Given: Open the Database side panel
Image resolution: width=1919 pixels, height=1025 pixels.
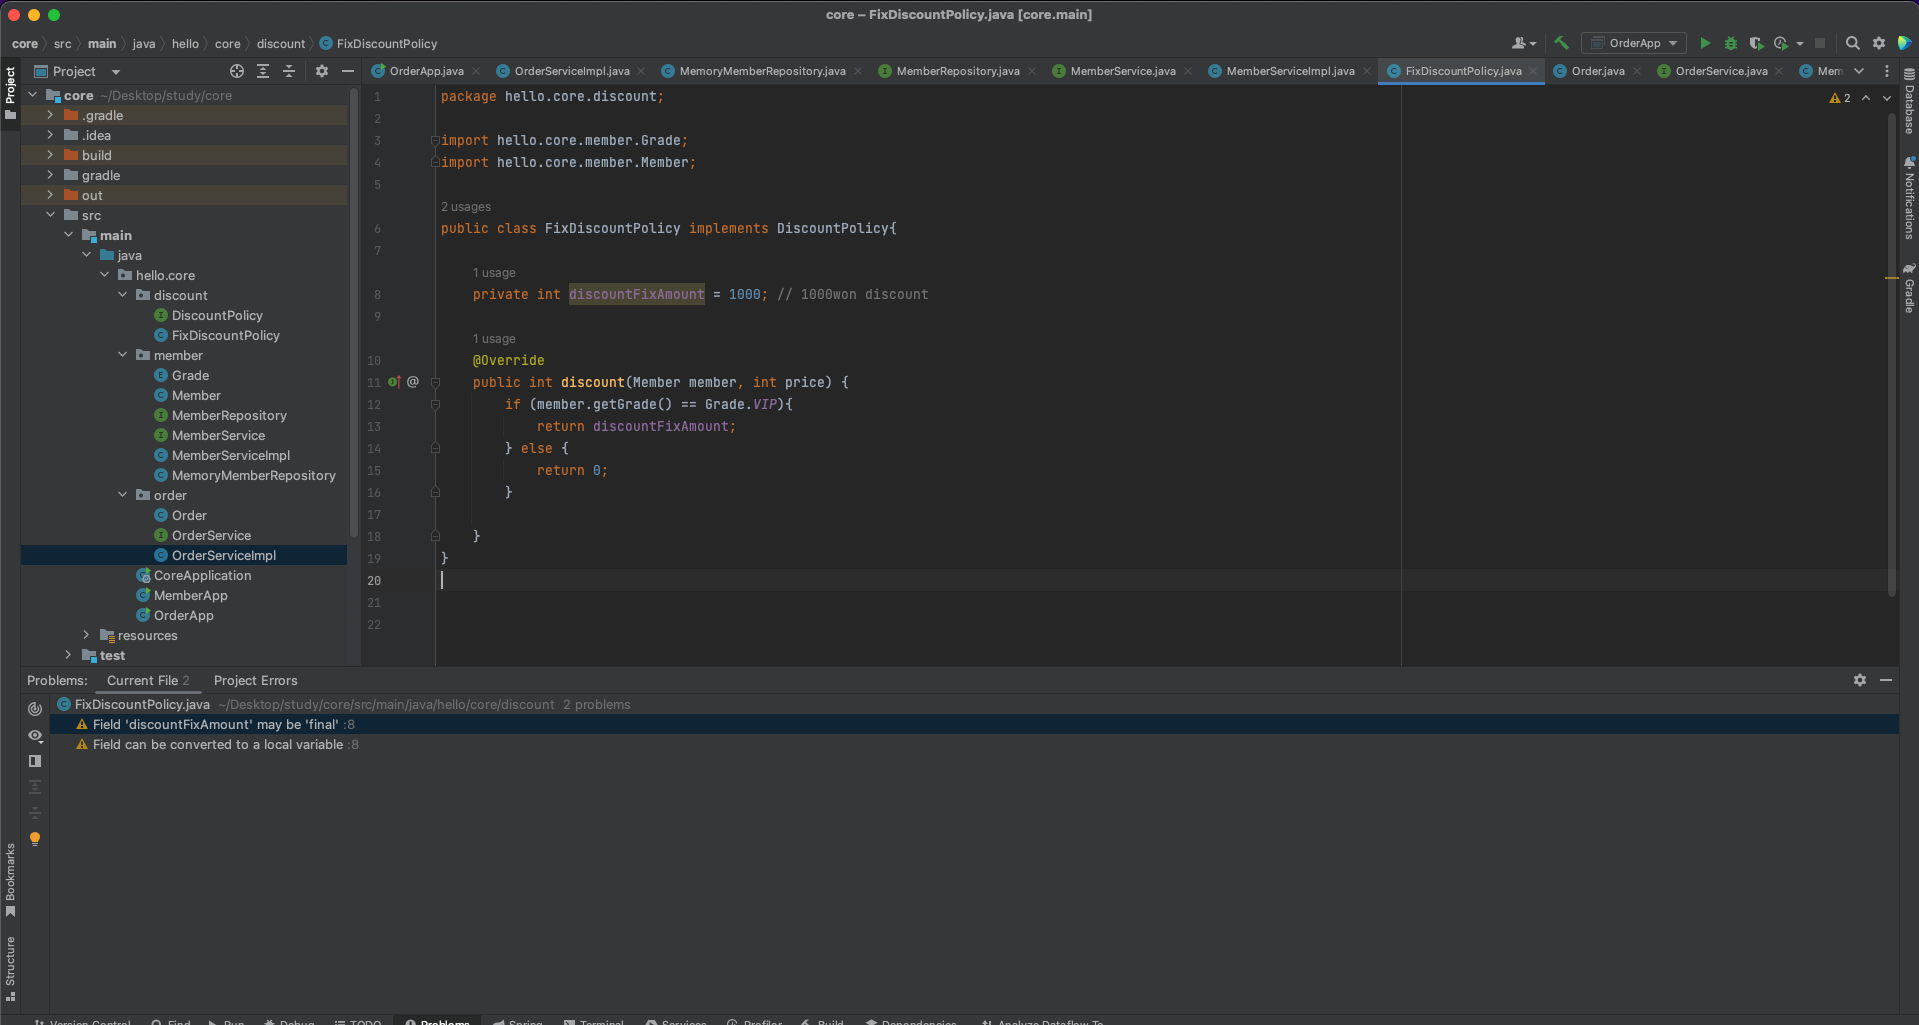Looking at the screenshot, I should click(x=1909, y=101).
